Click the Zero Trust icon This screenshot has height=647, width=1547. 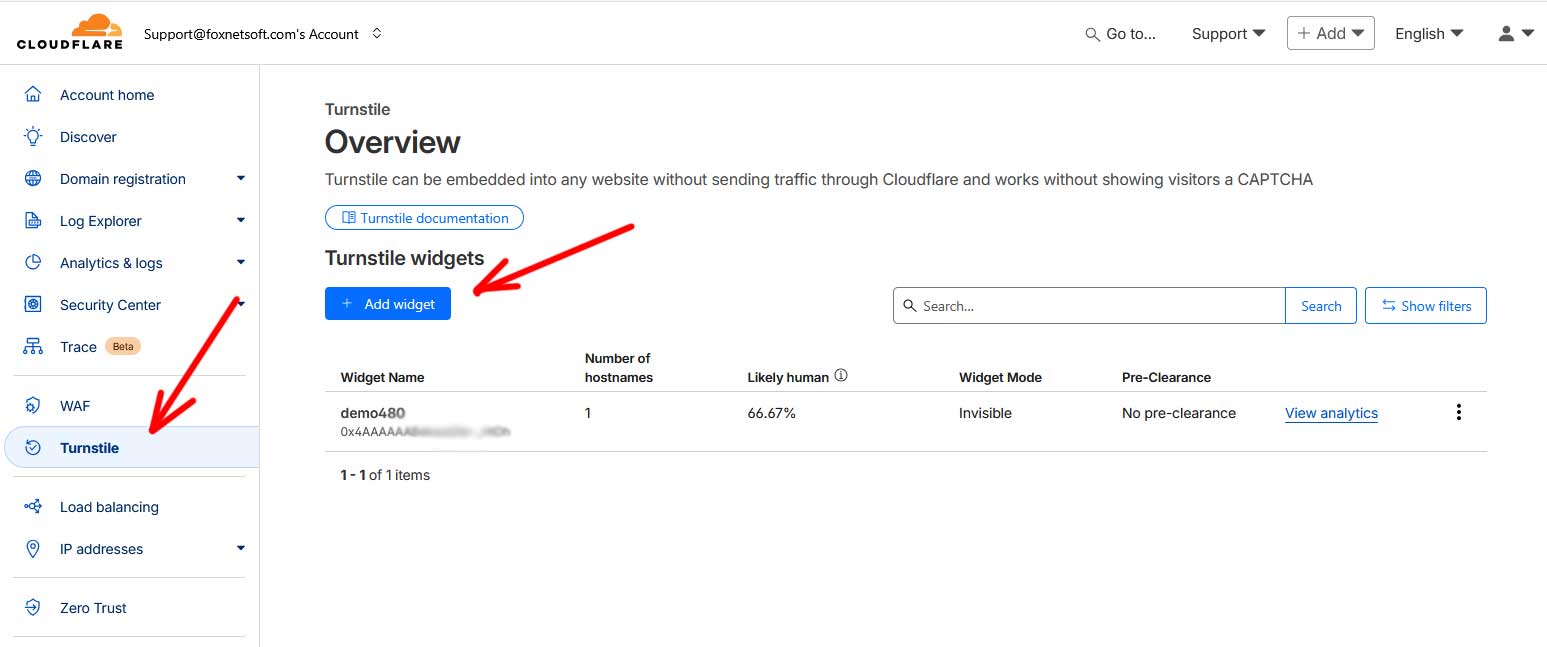point(33,608)
